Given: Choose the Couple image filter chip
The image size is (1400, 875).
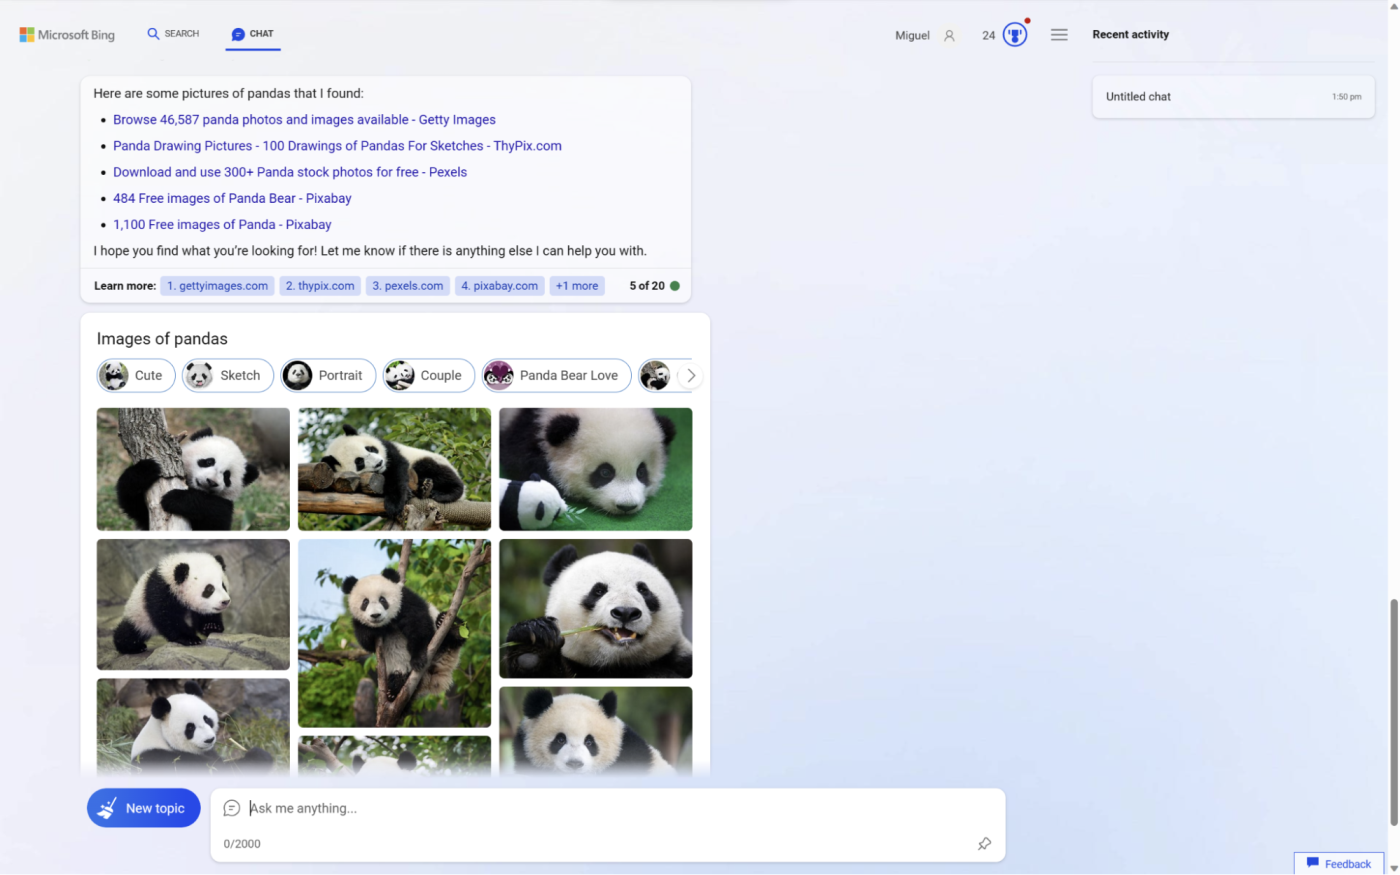Looking at the screenshot, I should [x=428, y=376].
